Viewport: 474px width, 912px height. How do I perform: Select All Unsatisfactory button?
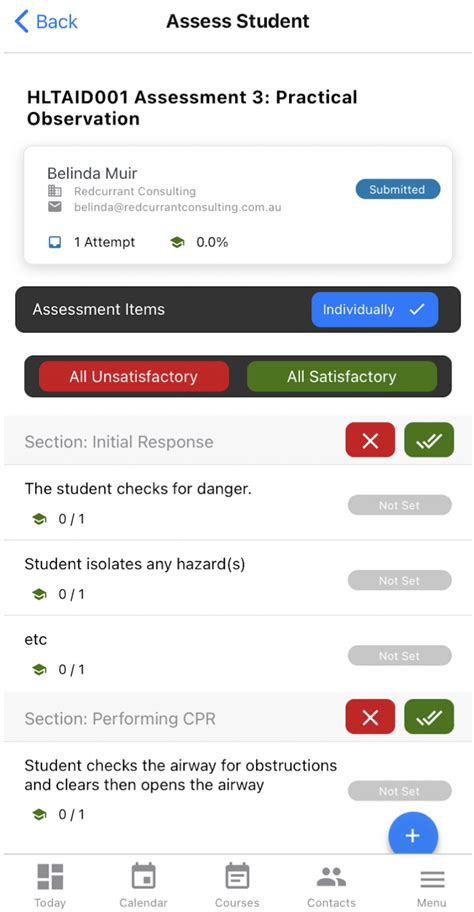[x=134, y=376]
